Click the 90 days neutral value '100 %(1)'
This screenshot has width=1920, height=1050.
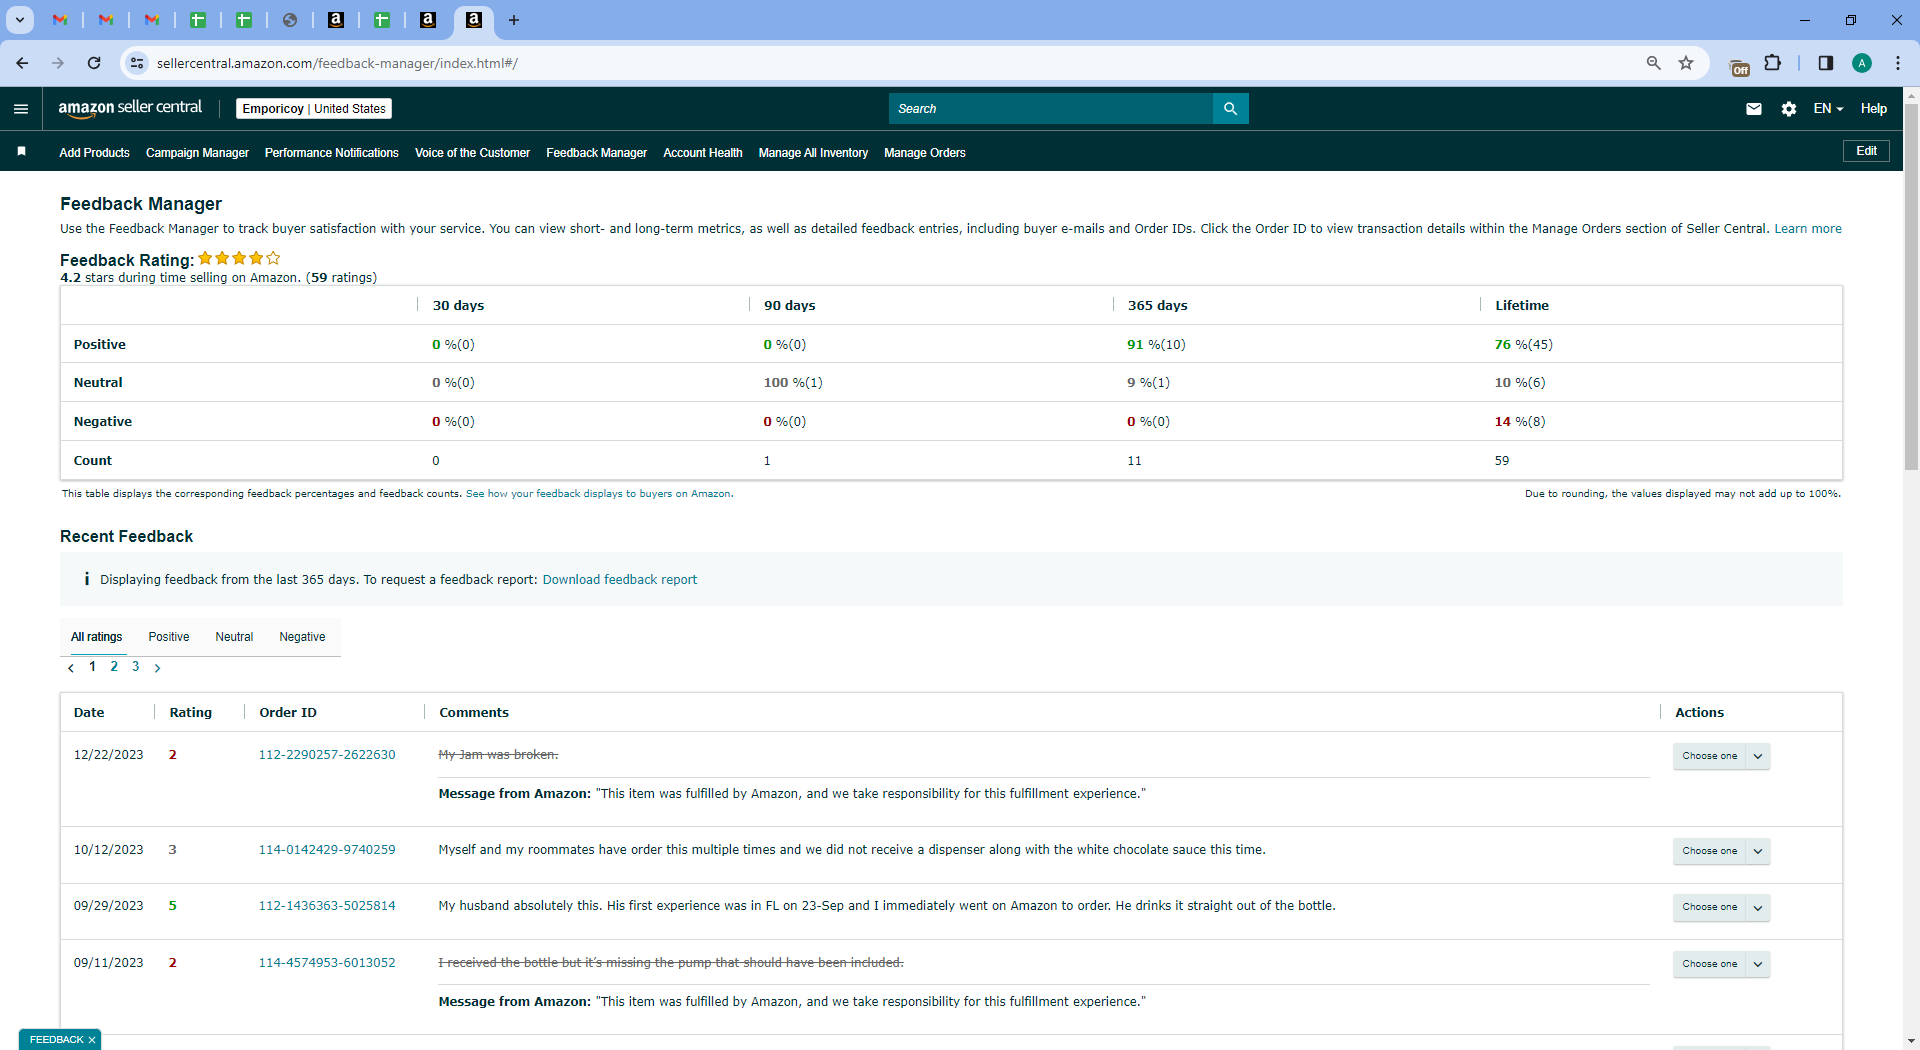[x=793, y=383]
